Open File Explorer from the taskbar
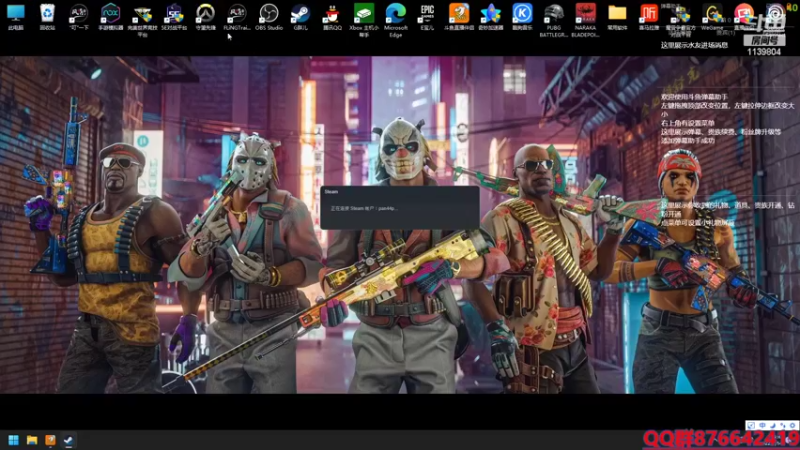The image size is (800, 450). point(32,440)
